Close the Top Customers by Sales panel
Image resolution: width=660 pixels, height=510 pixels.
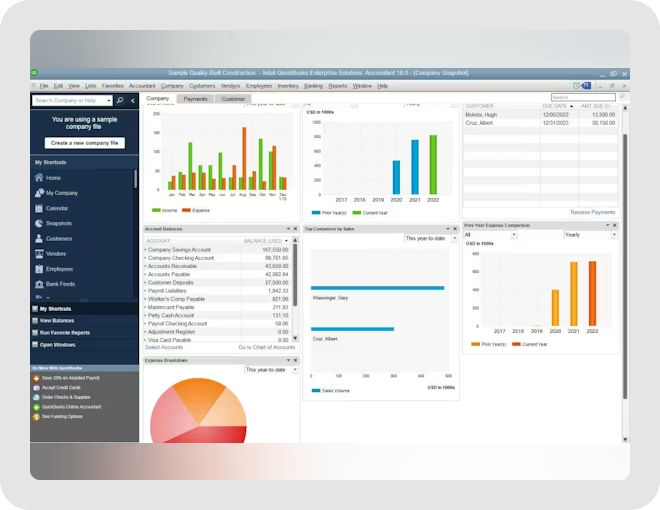455,229
